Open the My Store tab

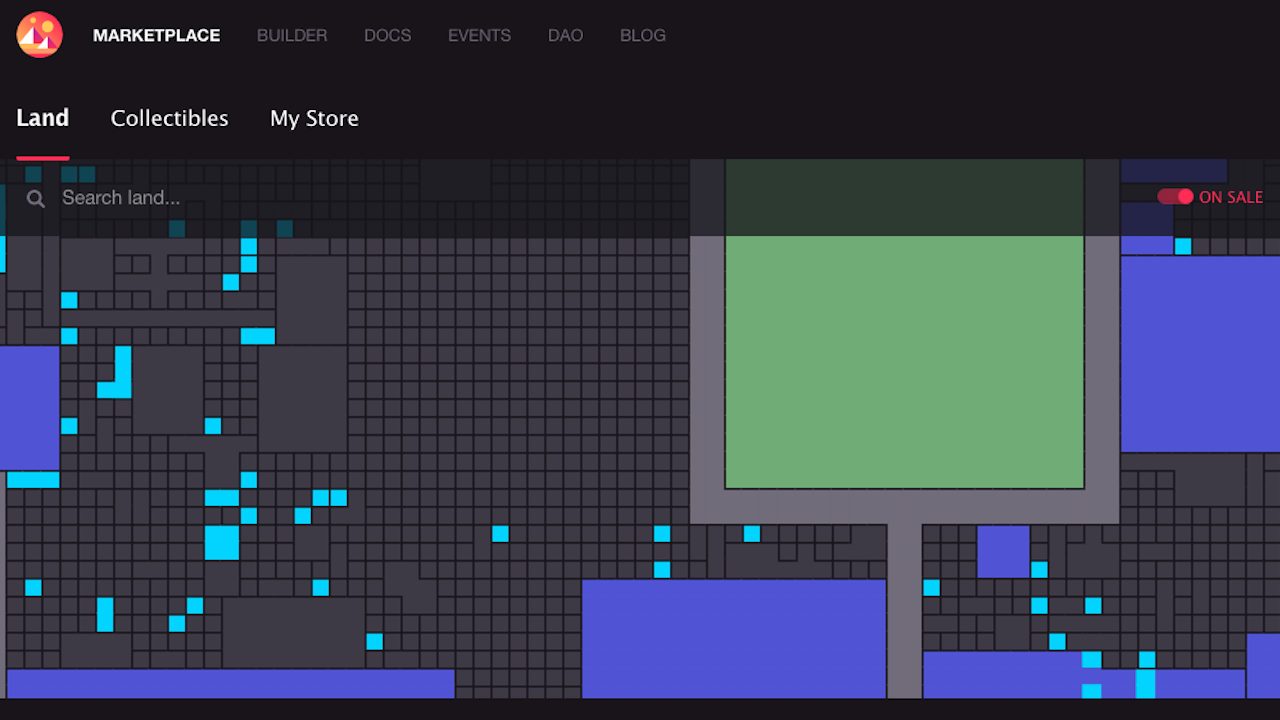(314, 118)
